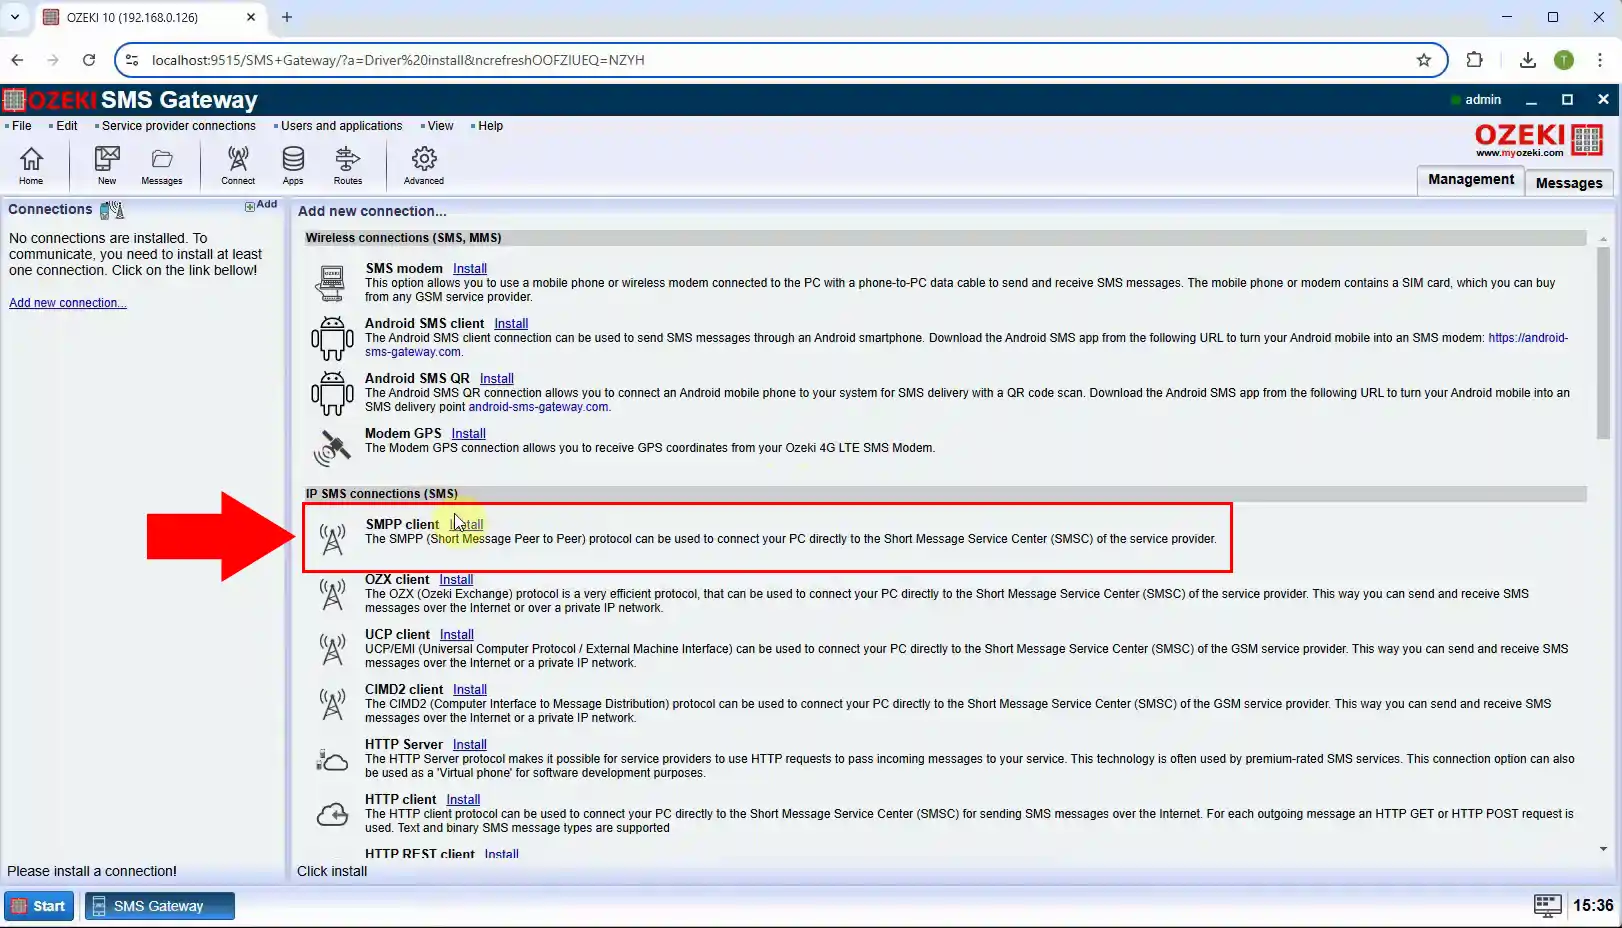Click connection list scrollbar down arrow

1603,849
